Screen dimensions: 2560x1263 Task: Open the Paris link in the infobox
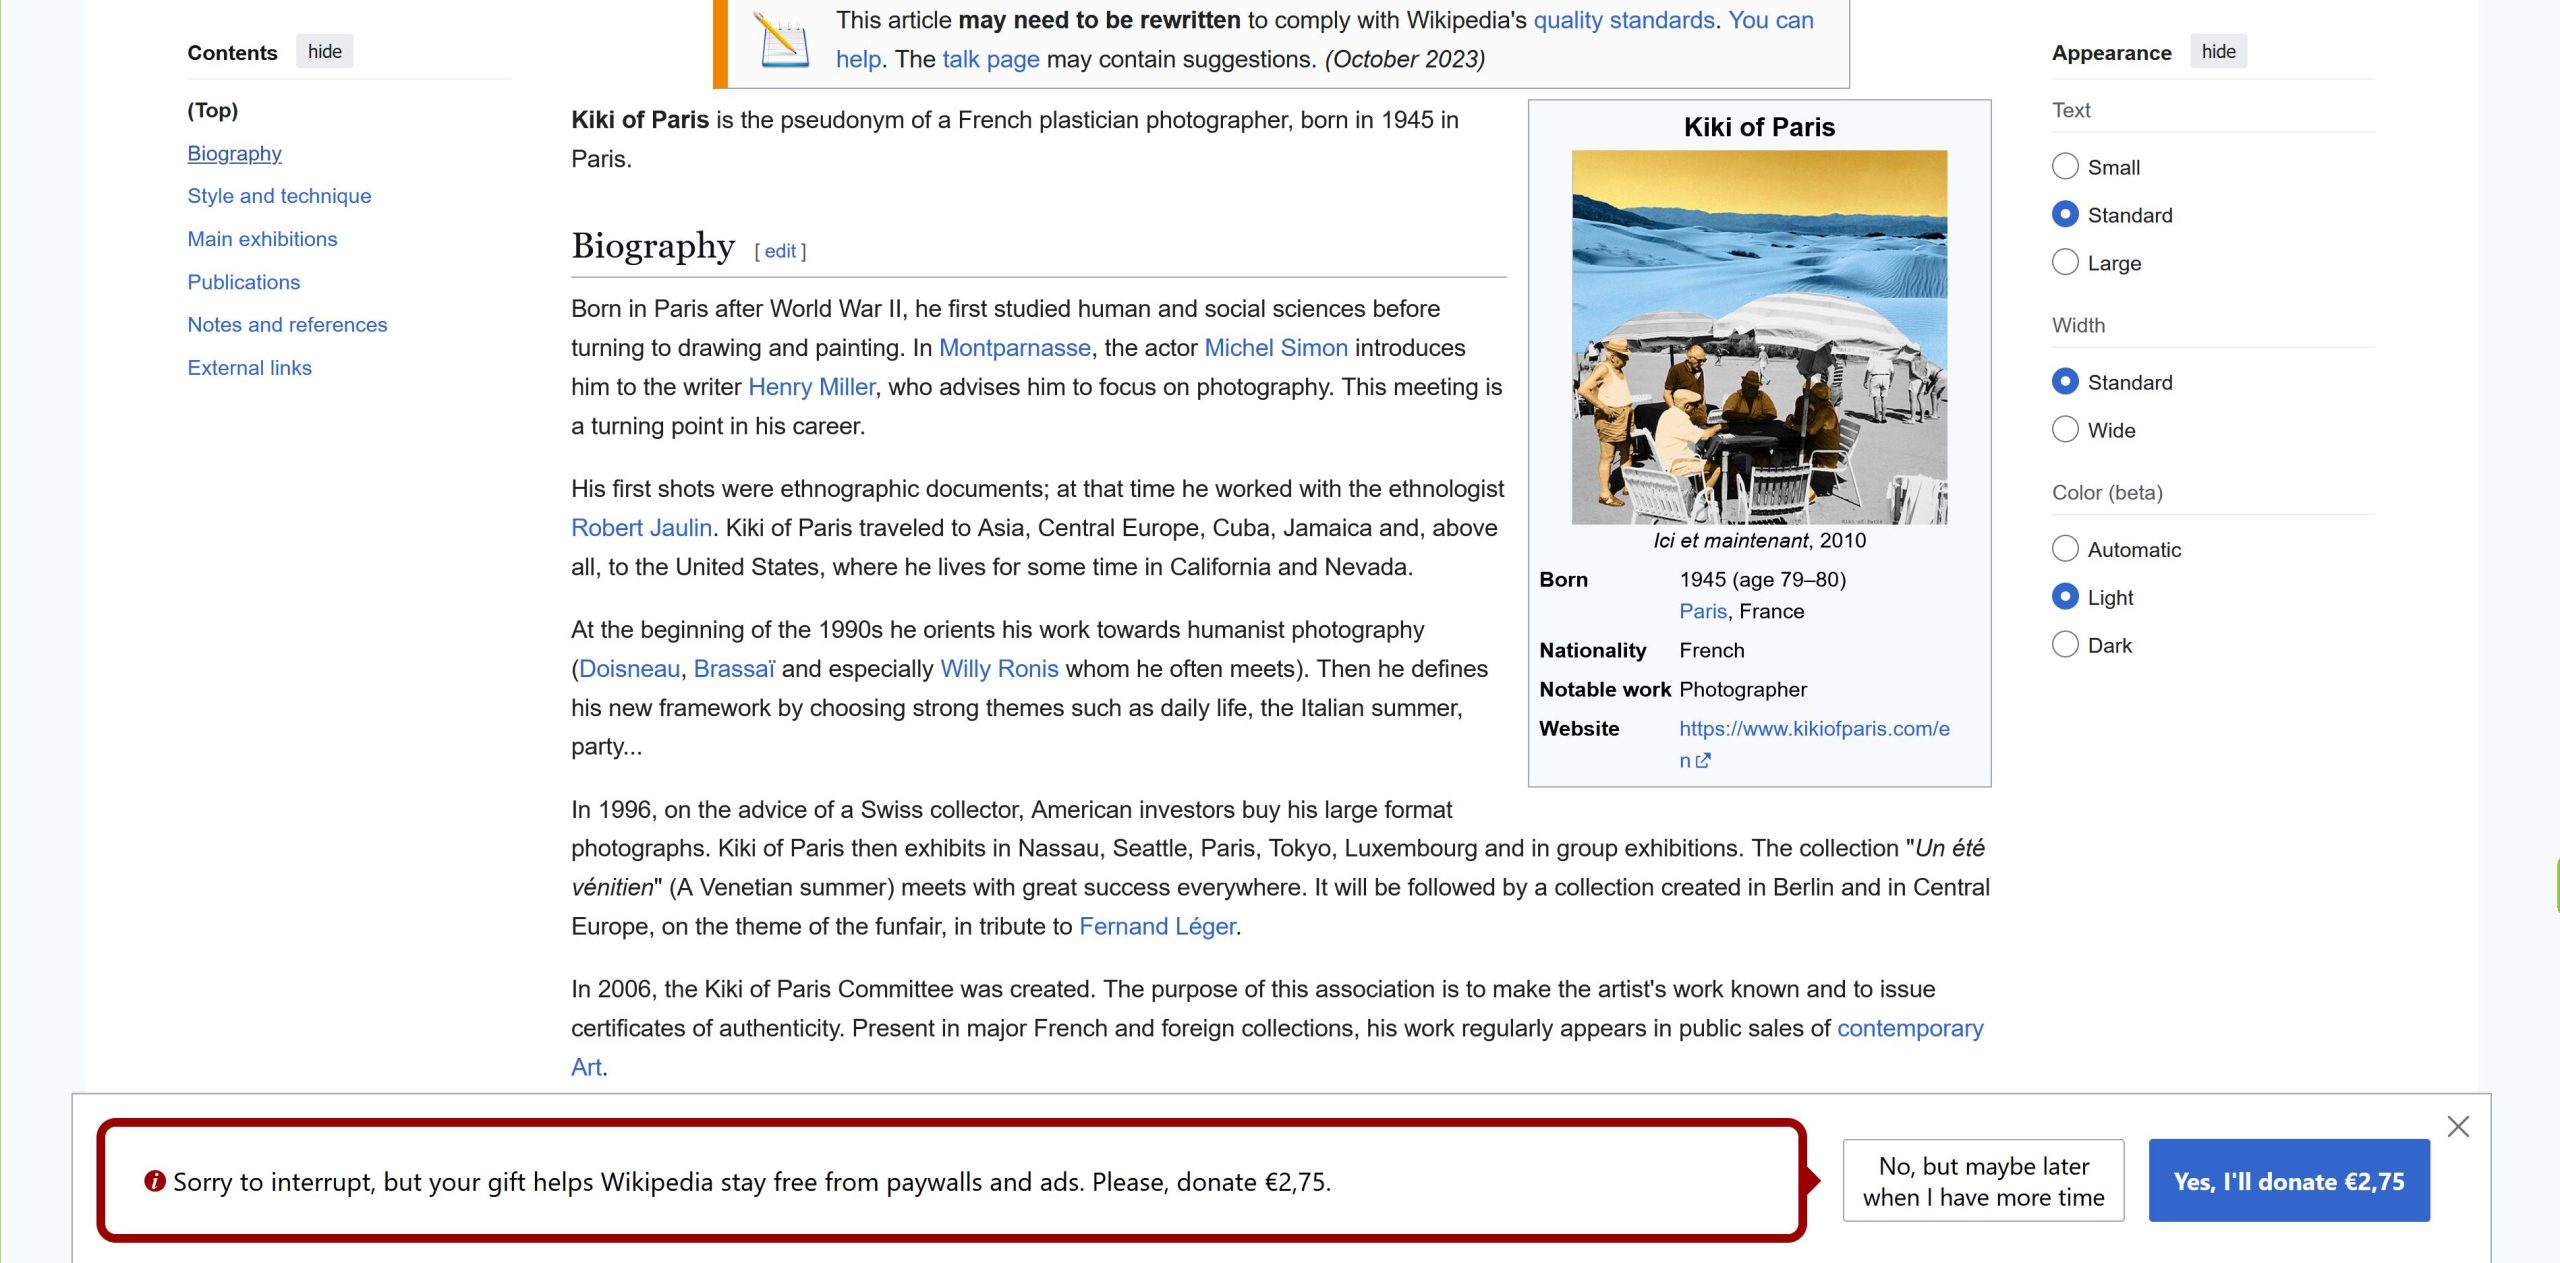1703,611
